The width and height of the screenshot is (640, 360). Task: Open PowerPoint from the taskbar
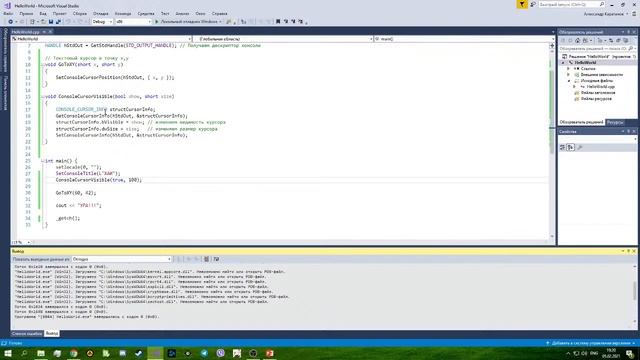pyautogui.click(x=269, y=353)
